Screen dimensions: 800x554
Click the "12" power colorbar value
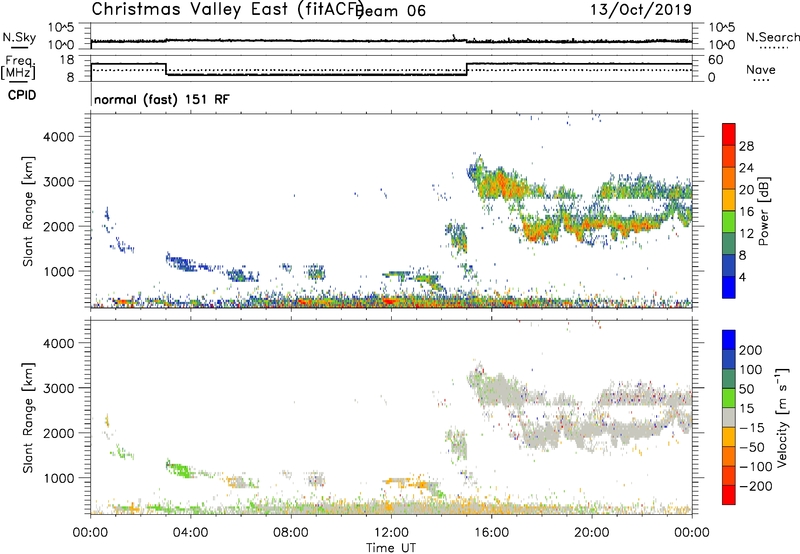[746, 234]
